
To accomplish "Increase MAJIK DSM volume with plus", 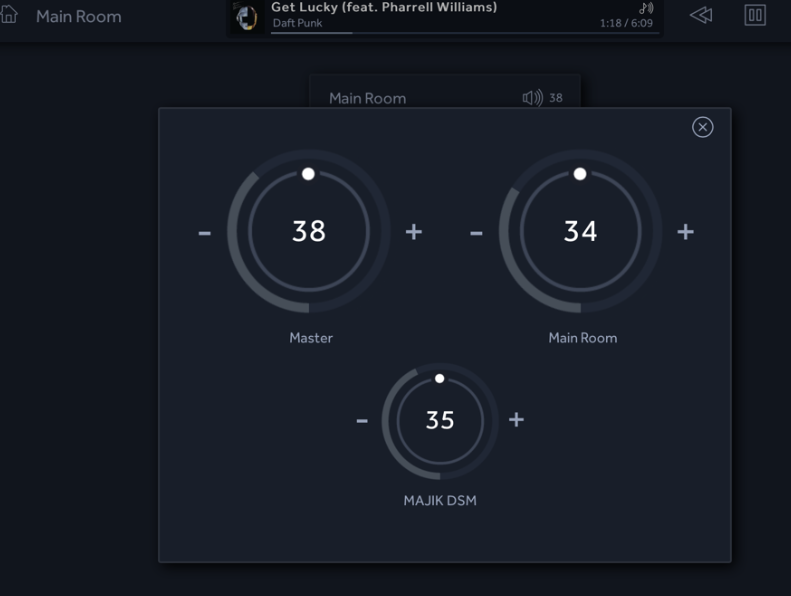I will 516,419.
